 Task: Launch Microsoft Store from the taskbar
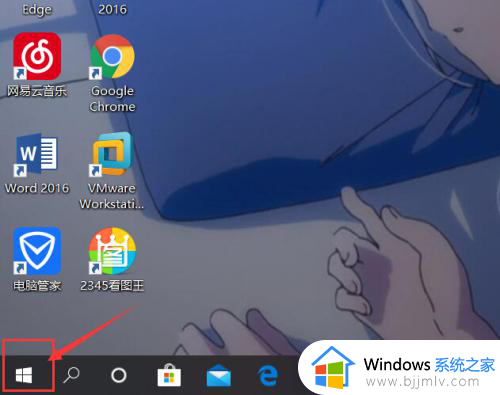(169, 375)
